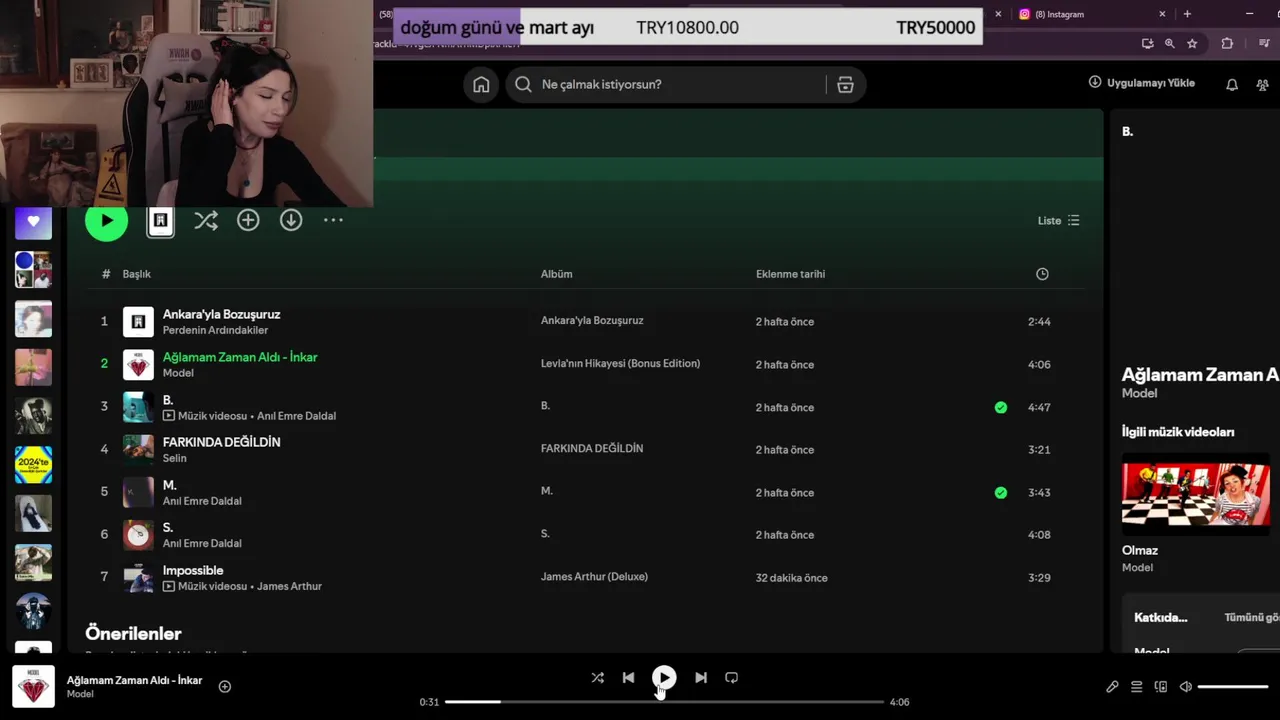Screen dimensions: 1280x720
Task: Open the Liked Songs heart in sidebar
Action: click(33, 222)
